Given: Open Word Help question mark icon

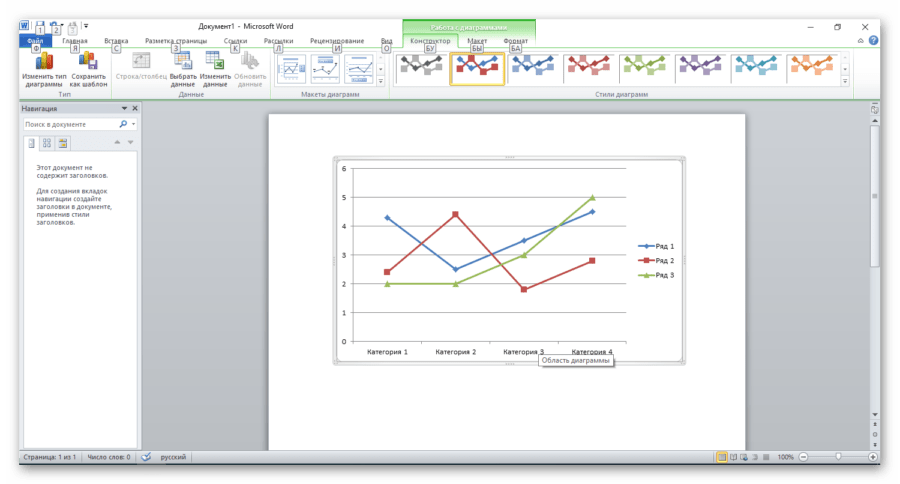Looking at the screenshot, I should pyautogui.click(x=873, y=41).
